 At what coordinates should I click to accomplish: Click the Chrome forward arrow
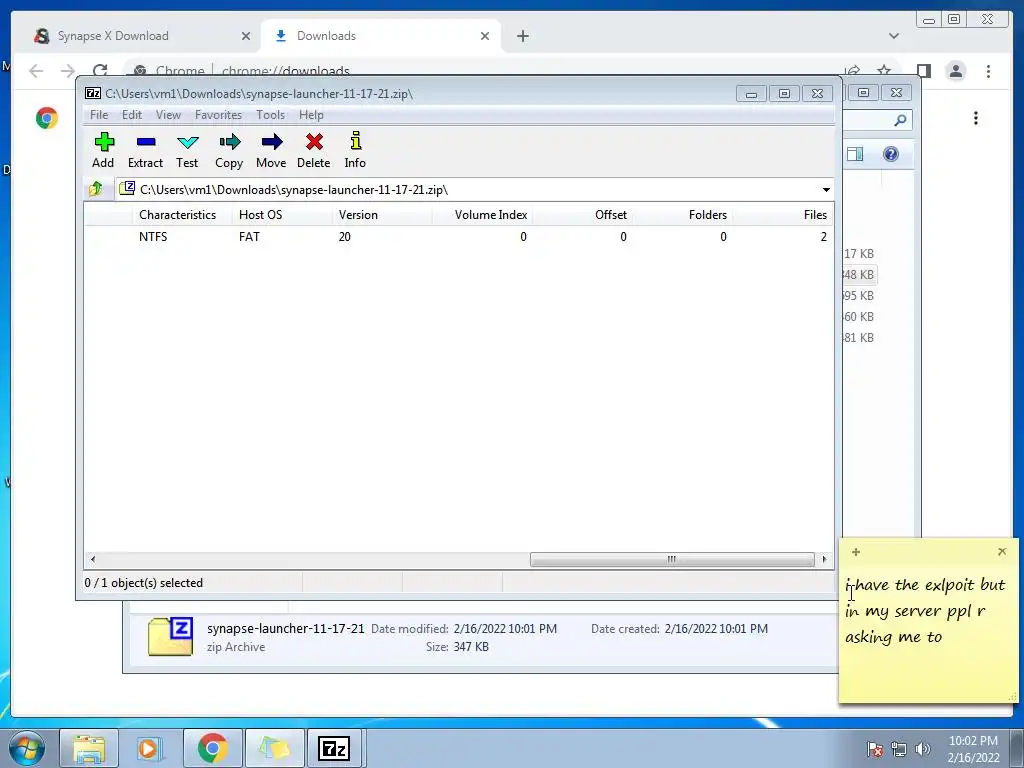click(x=68, y=71)
